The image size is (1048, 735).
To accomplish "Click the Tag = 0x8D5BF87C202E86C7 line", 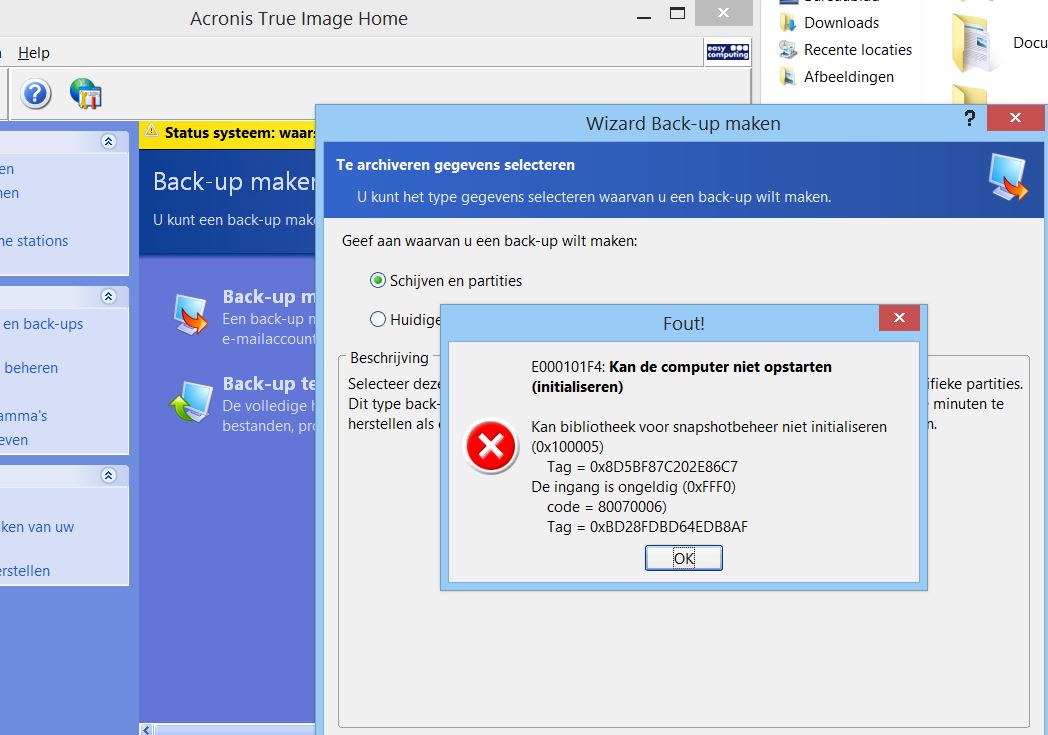I will (x=642, y=467).
